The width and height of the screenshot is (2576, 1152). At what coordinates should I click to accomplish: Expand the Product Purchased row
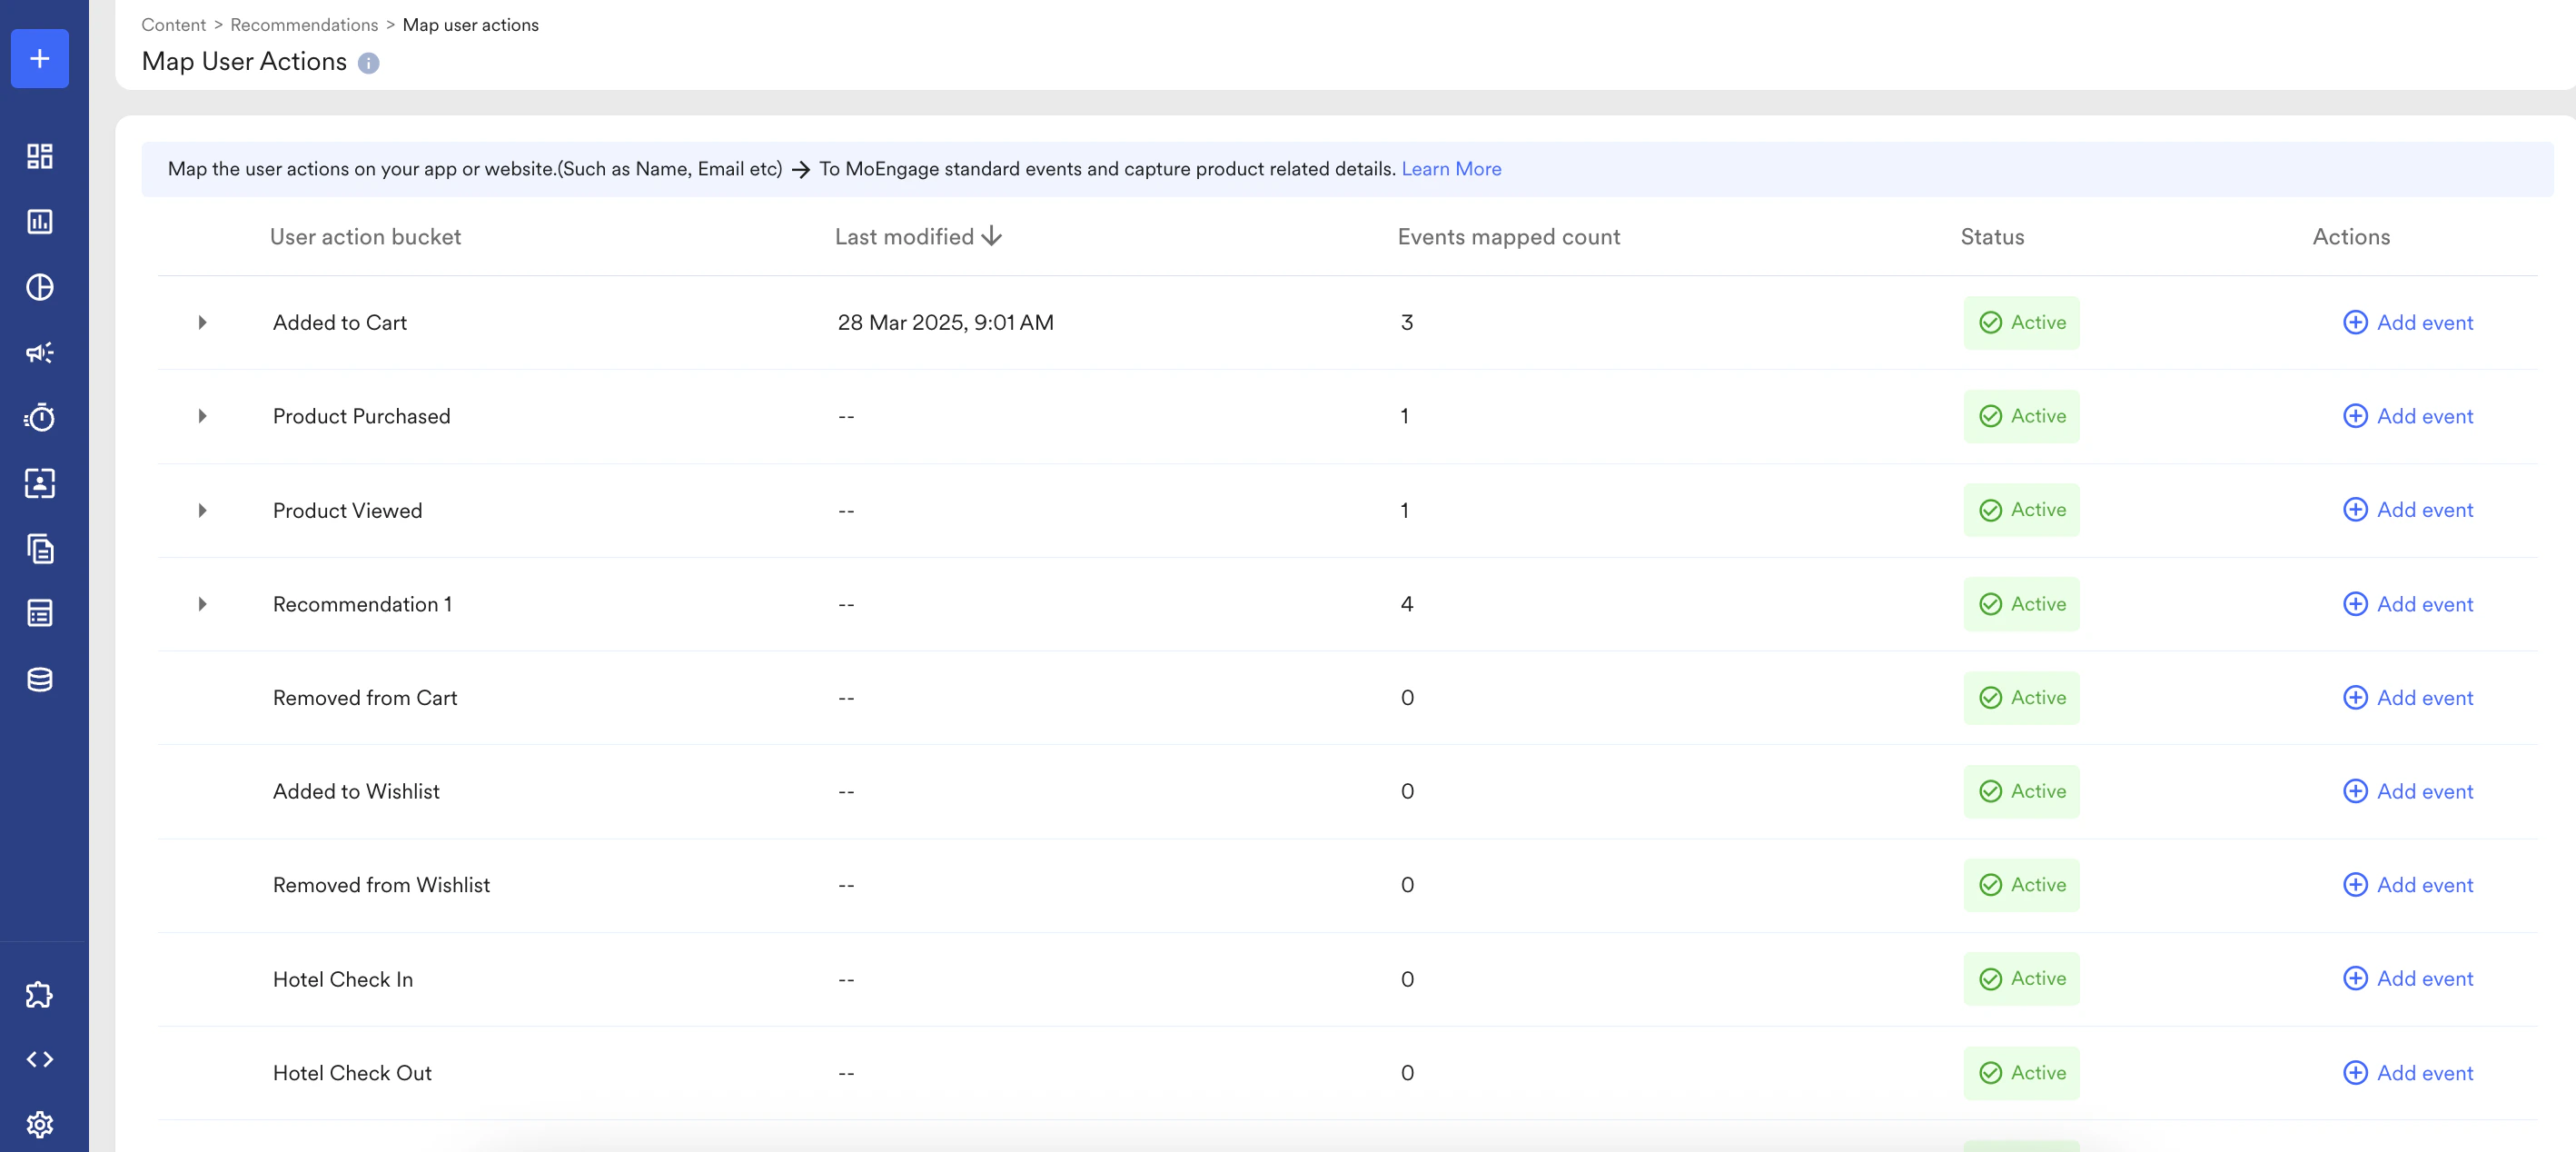coord(202,416)
